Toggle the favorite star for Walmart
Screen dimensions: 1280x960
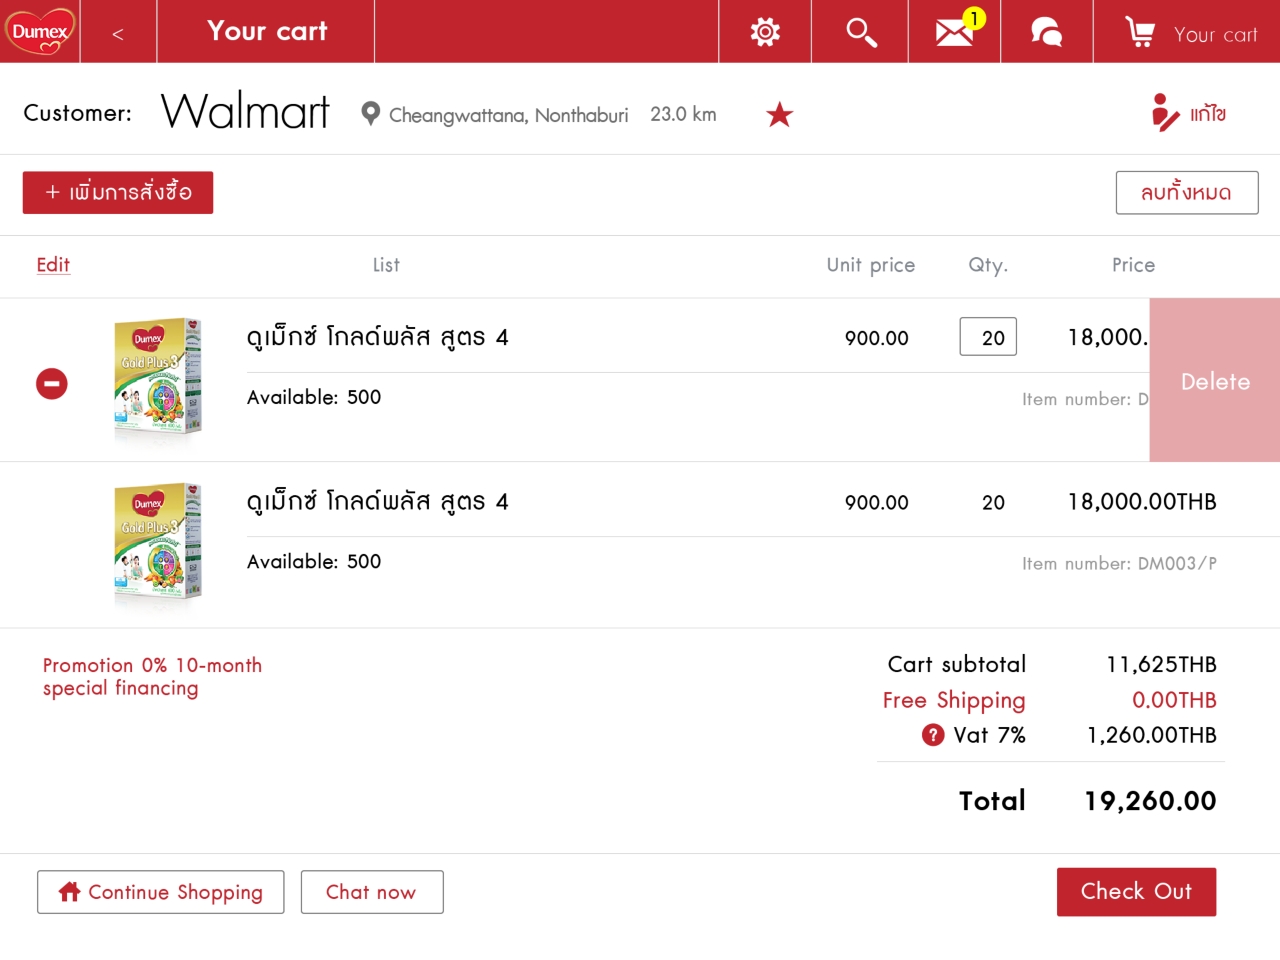point(779,115)
